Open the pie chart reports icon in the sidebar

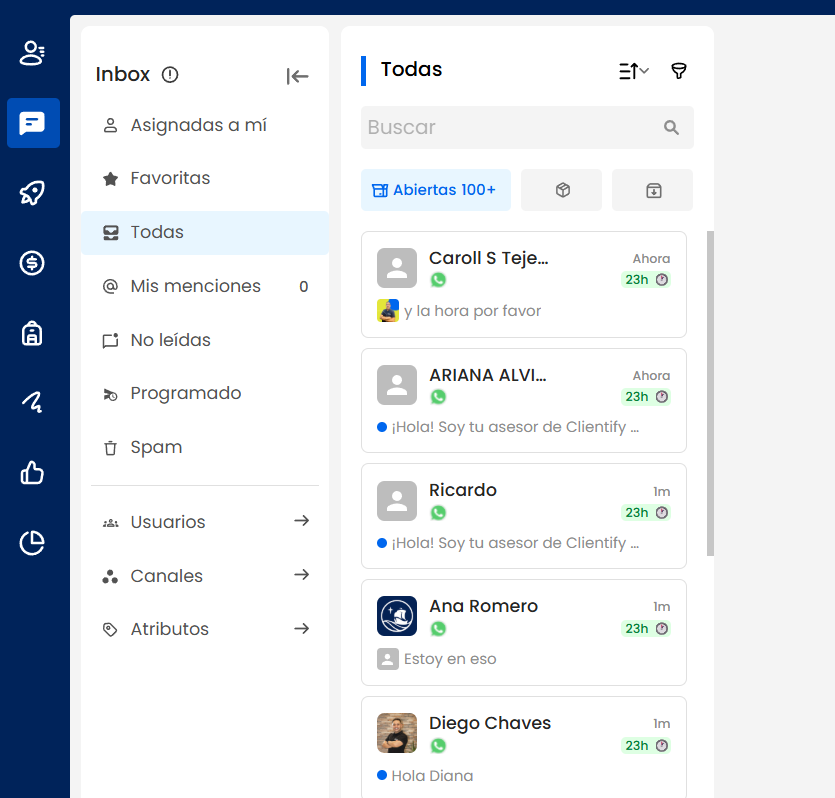32,542
